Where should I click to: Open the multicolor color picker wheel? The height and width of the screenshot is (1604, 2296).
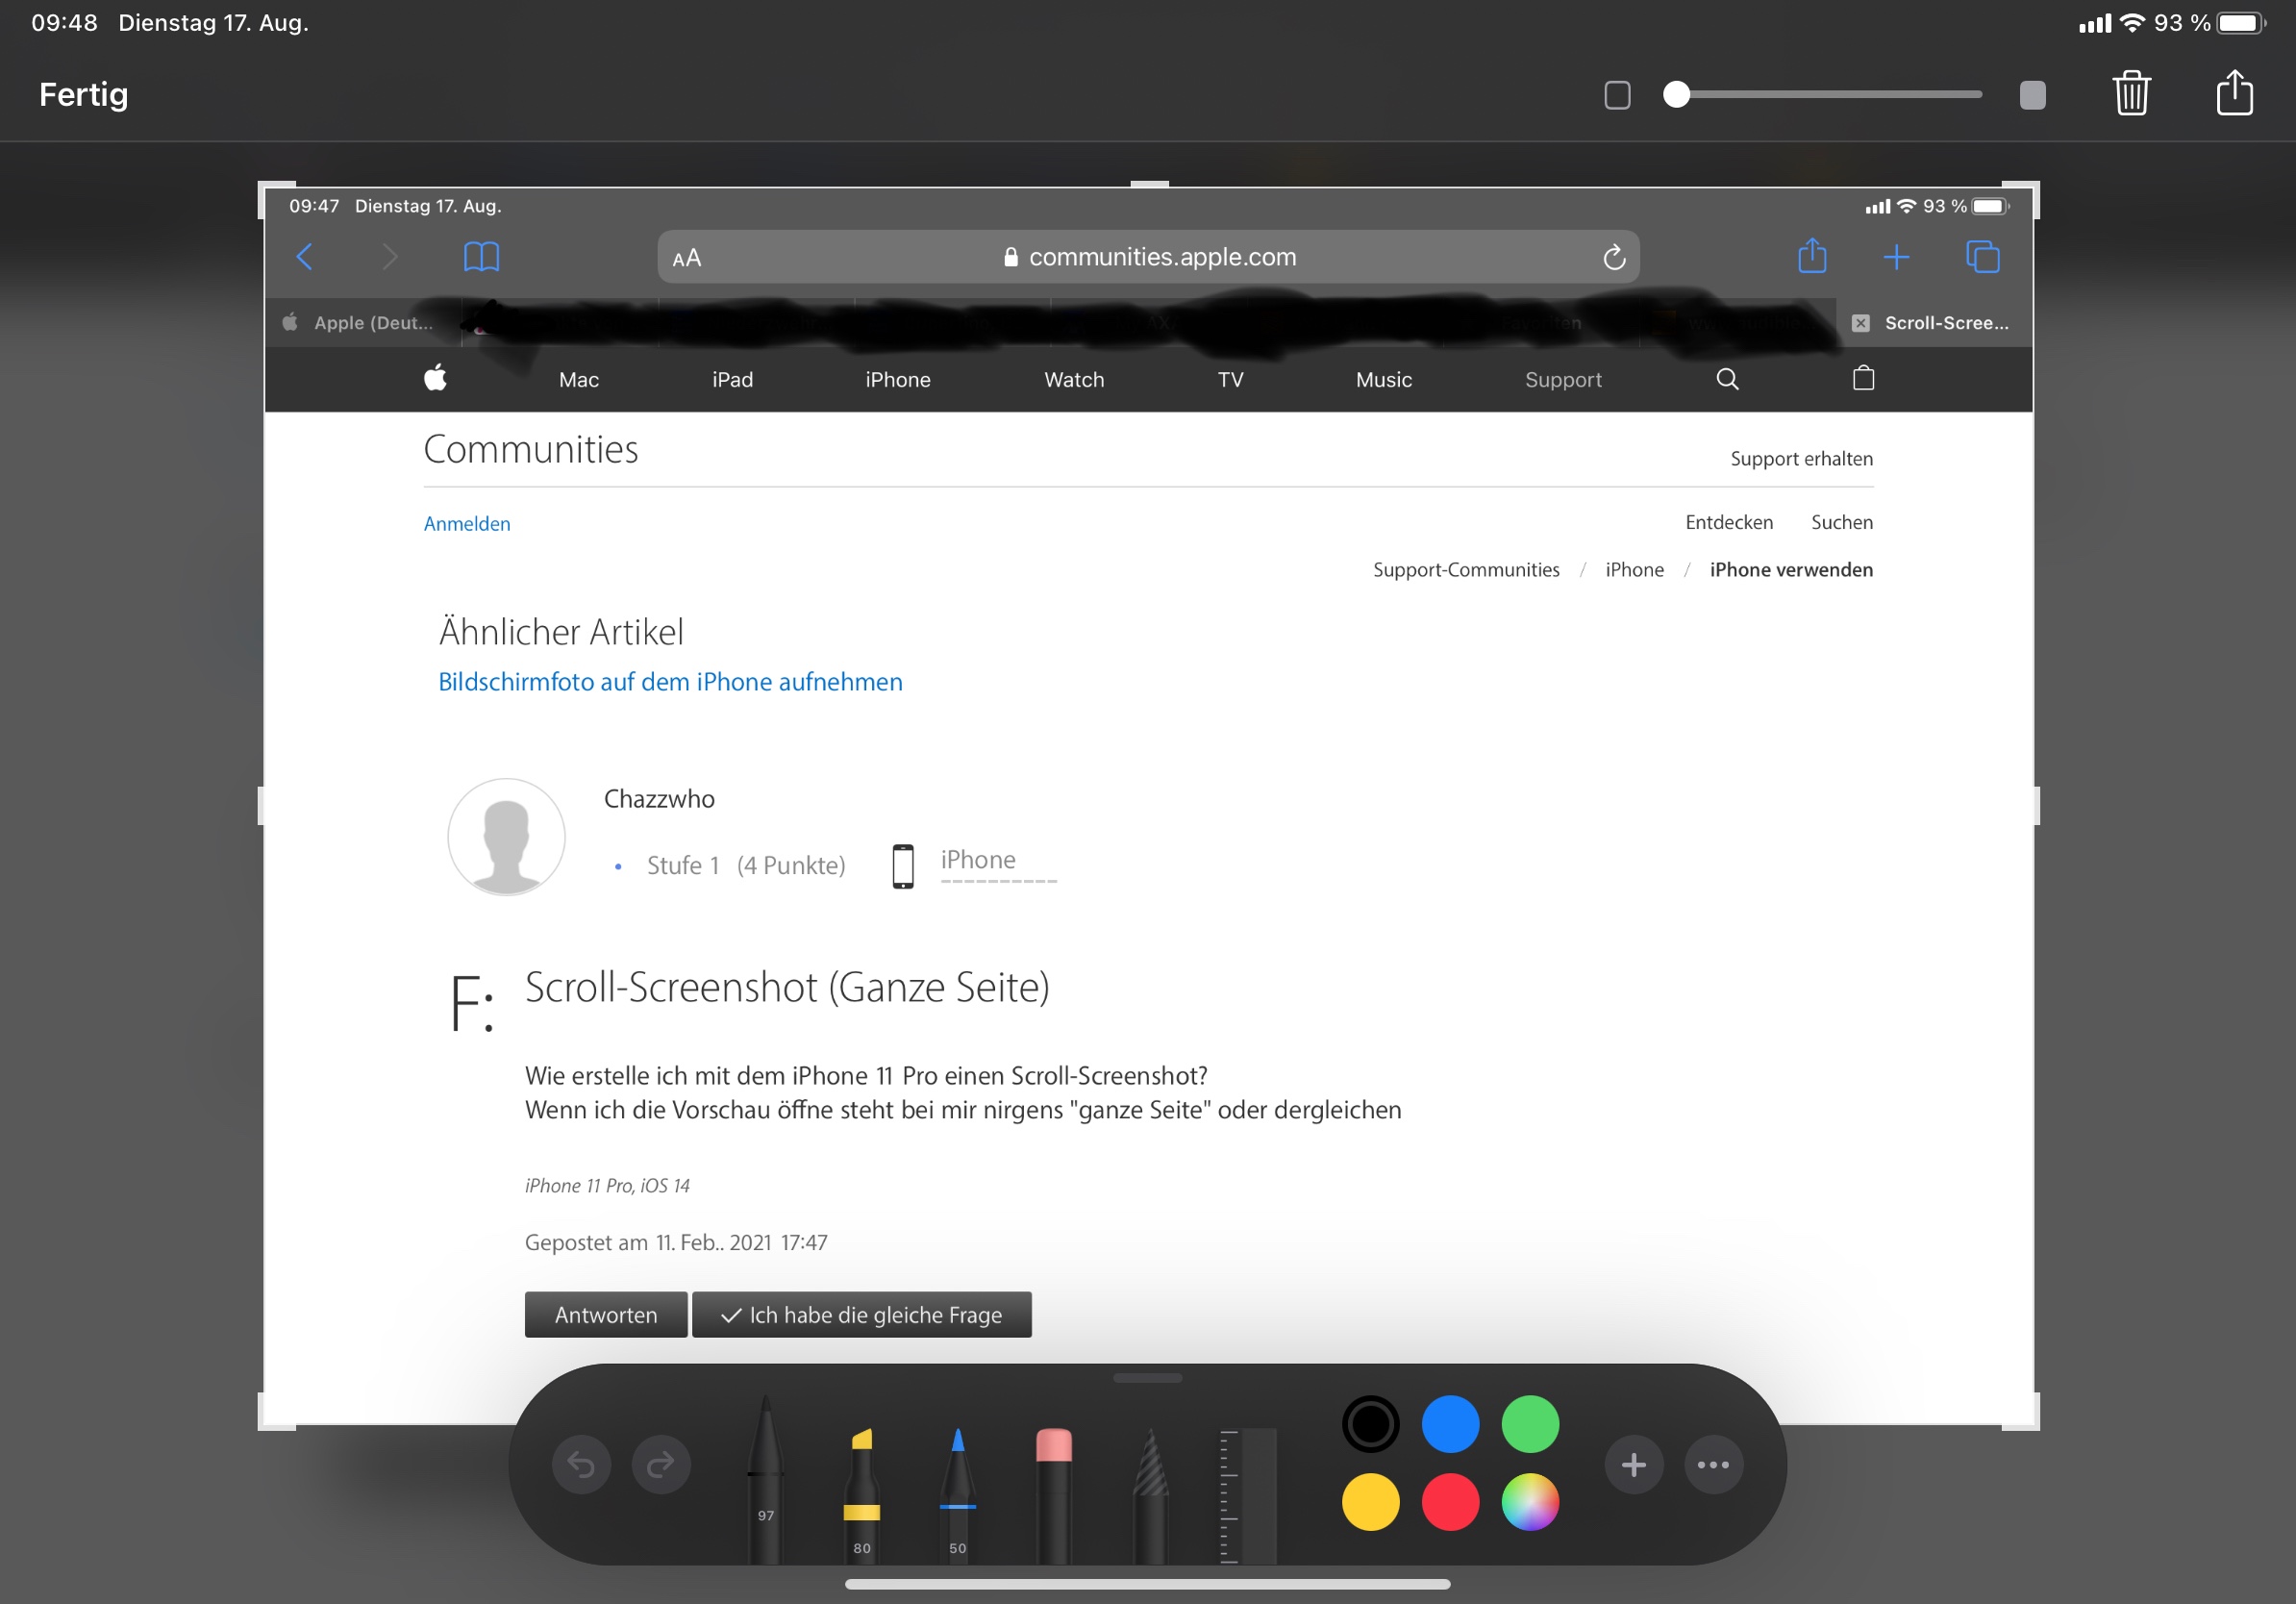pyautogui.click(x=1529, y=1502)
